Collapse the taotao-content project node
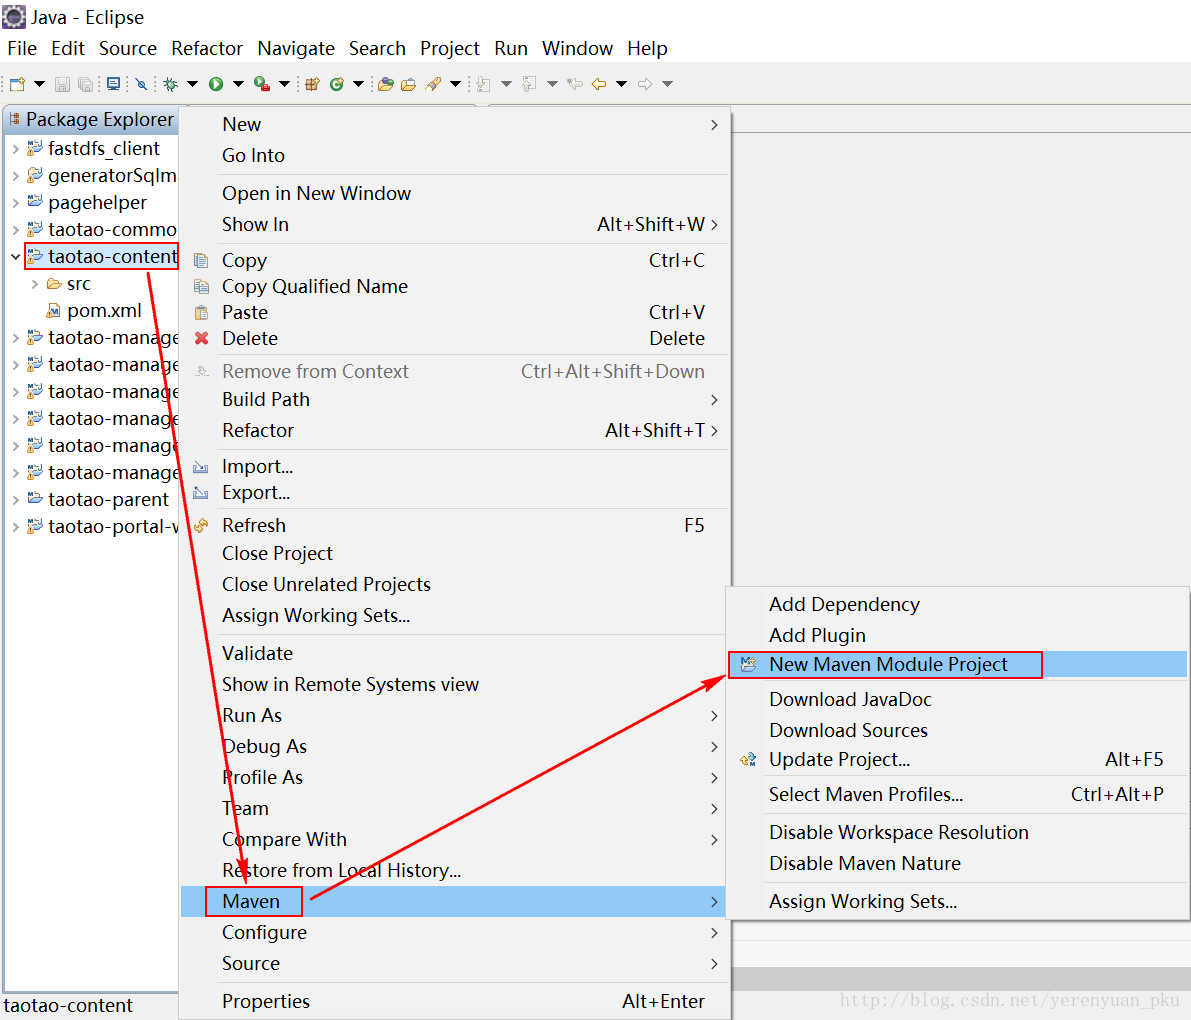 pos(16,257)
